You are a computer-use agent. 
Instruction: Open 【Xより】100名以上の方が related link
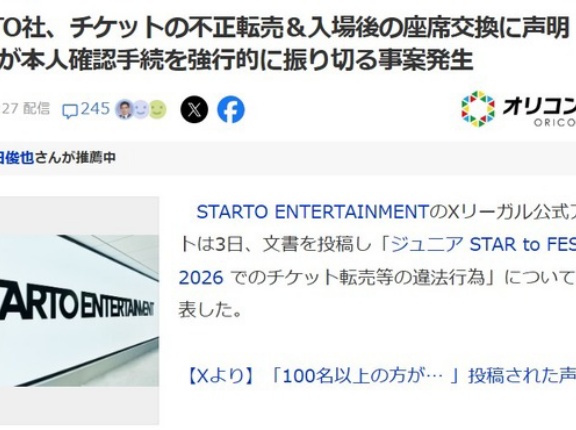pyautogui.click(x=380, y=376)
